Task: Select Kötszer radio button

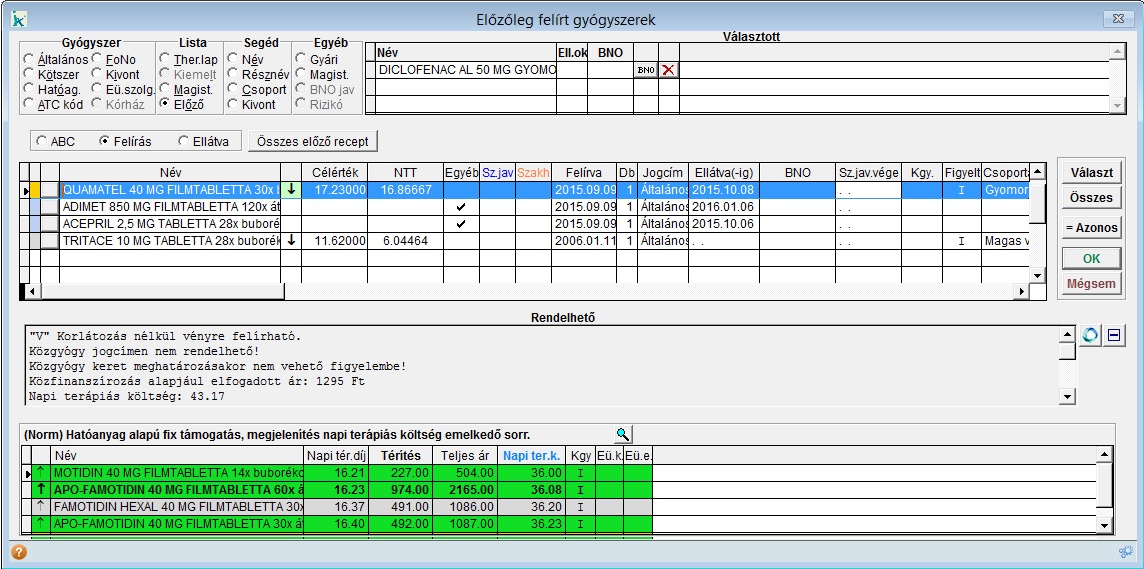Action: click(x=28, y=74)
